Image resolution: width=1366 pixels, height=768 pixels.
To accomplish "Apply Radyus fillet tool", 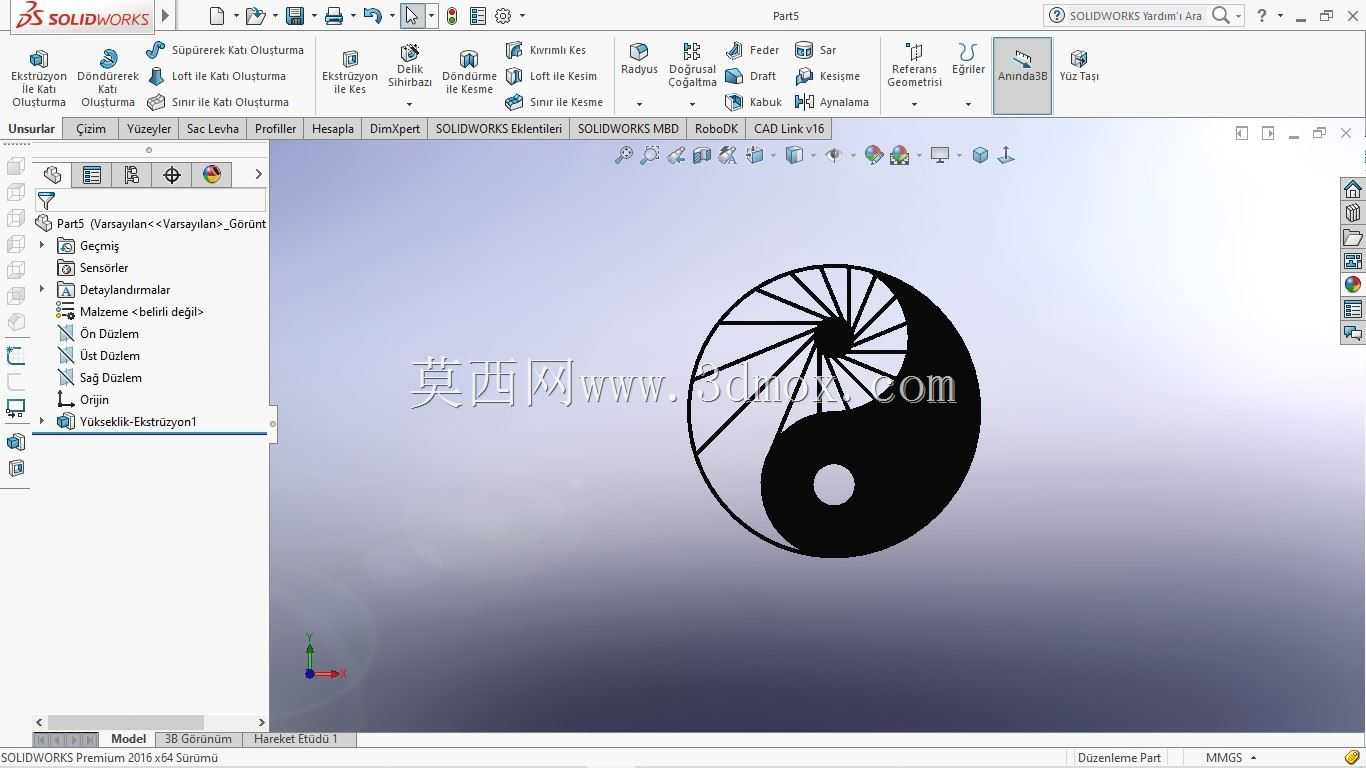I will pos(639,59).
